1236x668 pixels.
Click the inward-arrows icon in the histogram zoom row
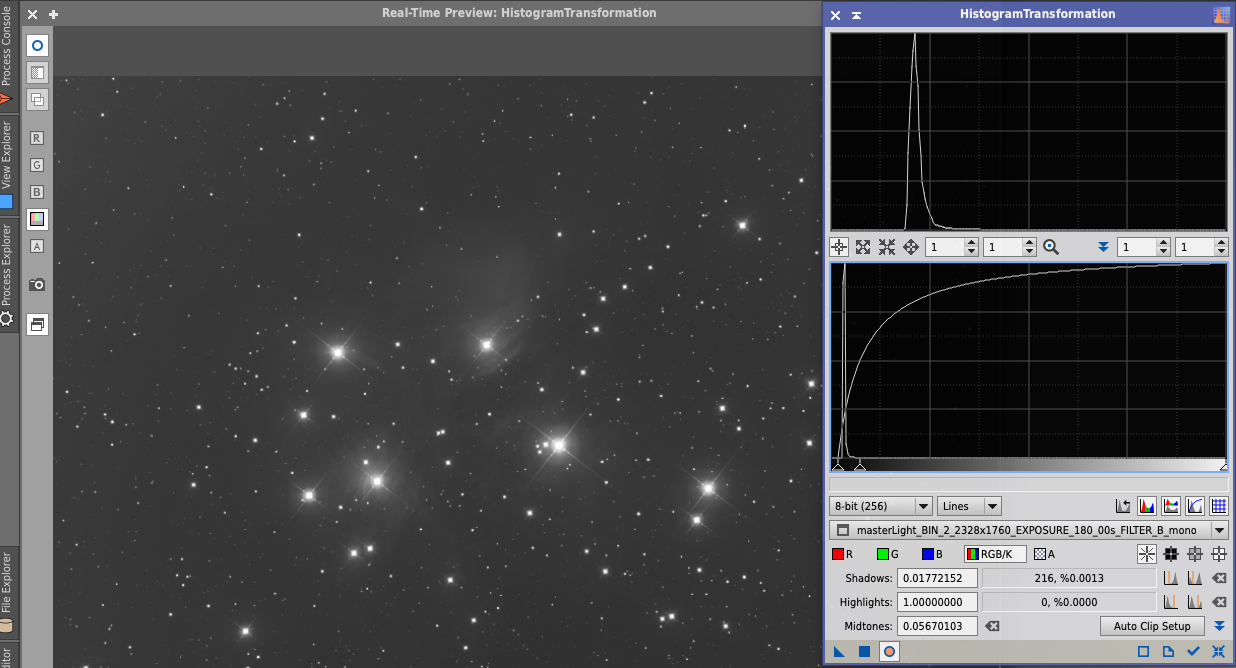point(887,247)
